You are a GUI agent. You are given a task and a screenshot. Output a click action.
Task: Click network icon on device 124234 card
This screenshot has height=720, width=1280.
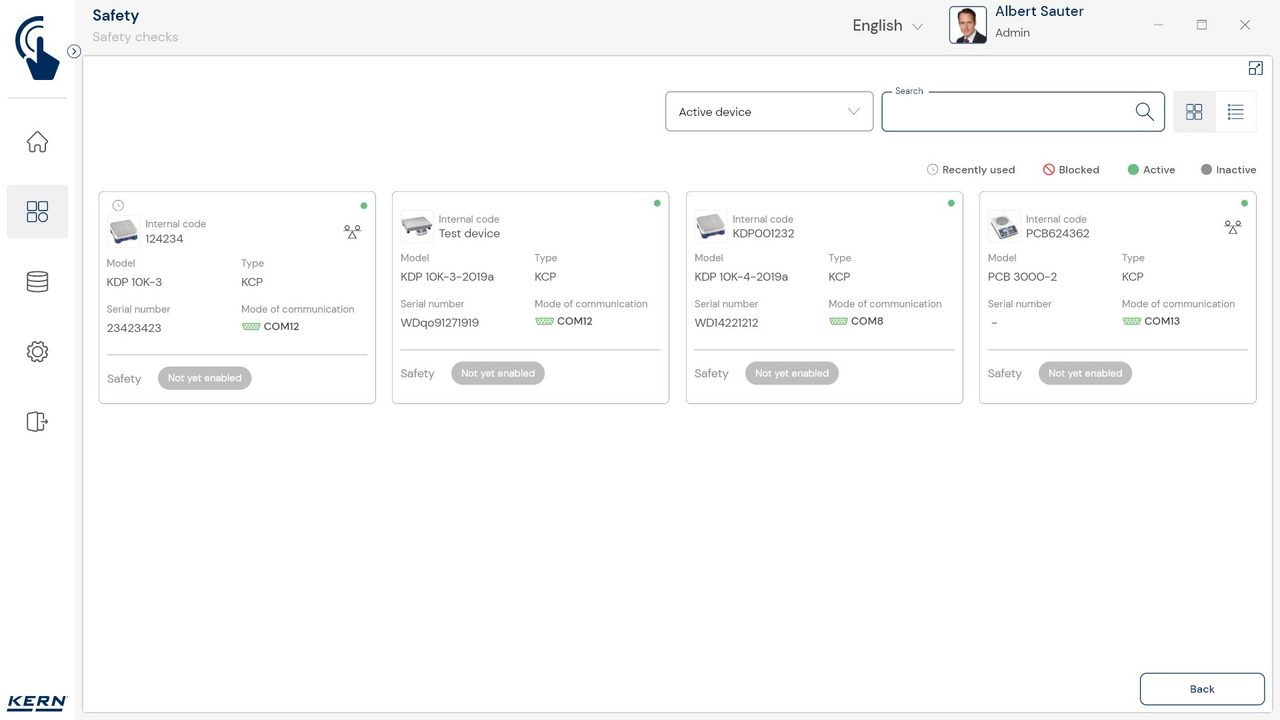pos(352,232)
